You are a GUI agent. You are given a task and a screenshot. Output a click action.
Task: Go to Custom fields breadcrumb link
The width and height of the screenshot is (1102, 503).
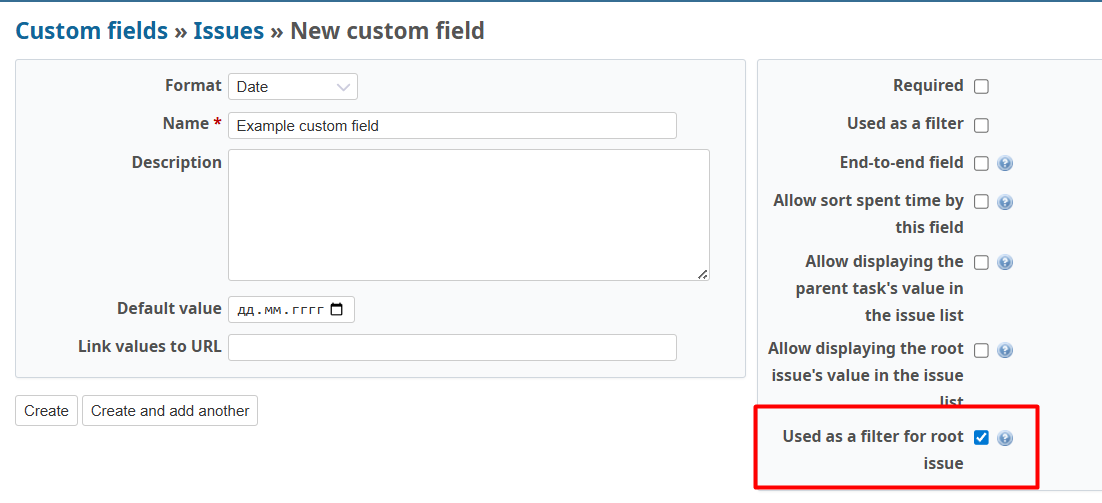pyautogui.click(x=91, y=31)
